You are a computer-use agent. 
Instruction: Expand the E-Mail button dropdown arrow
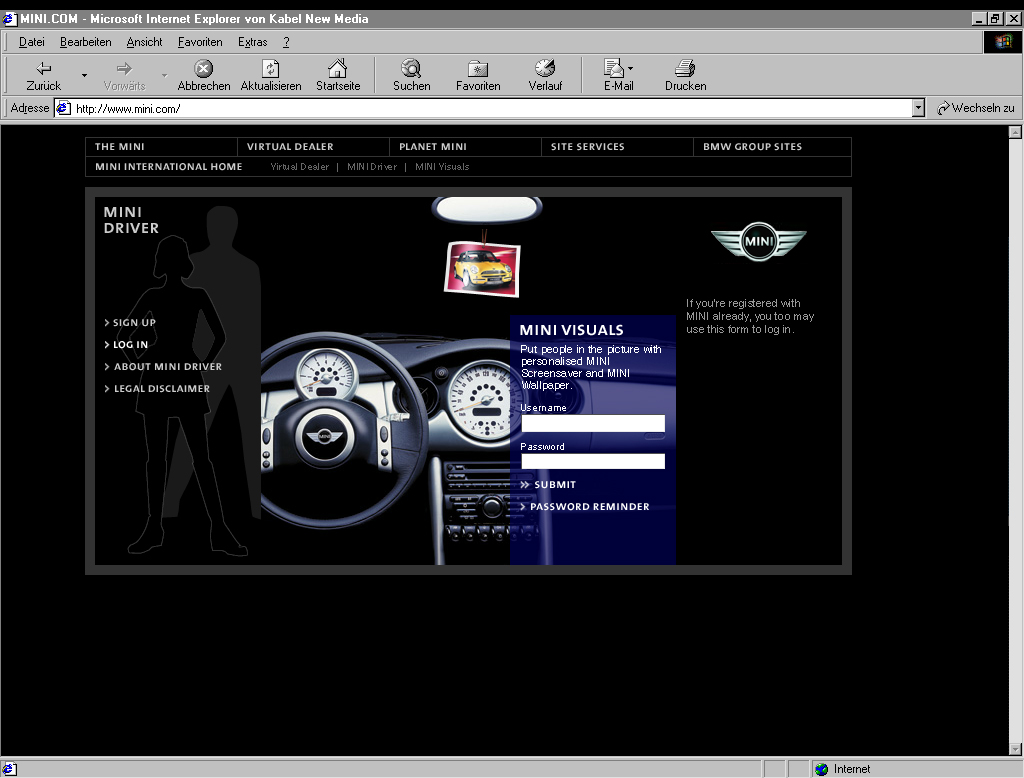coord(630,70)
